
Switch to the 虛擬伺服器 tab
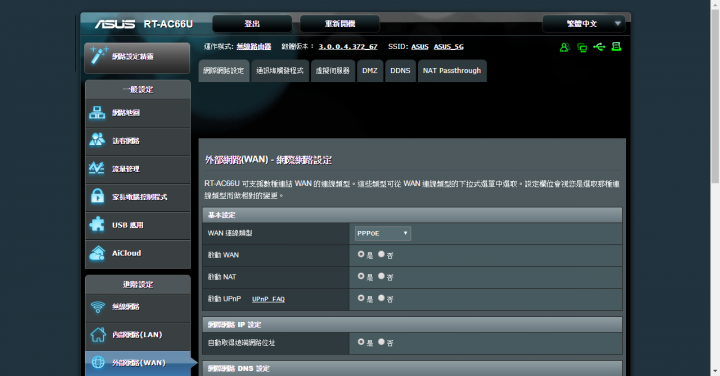tap(333, 71)
